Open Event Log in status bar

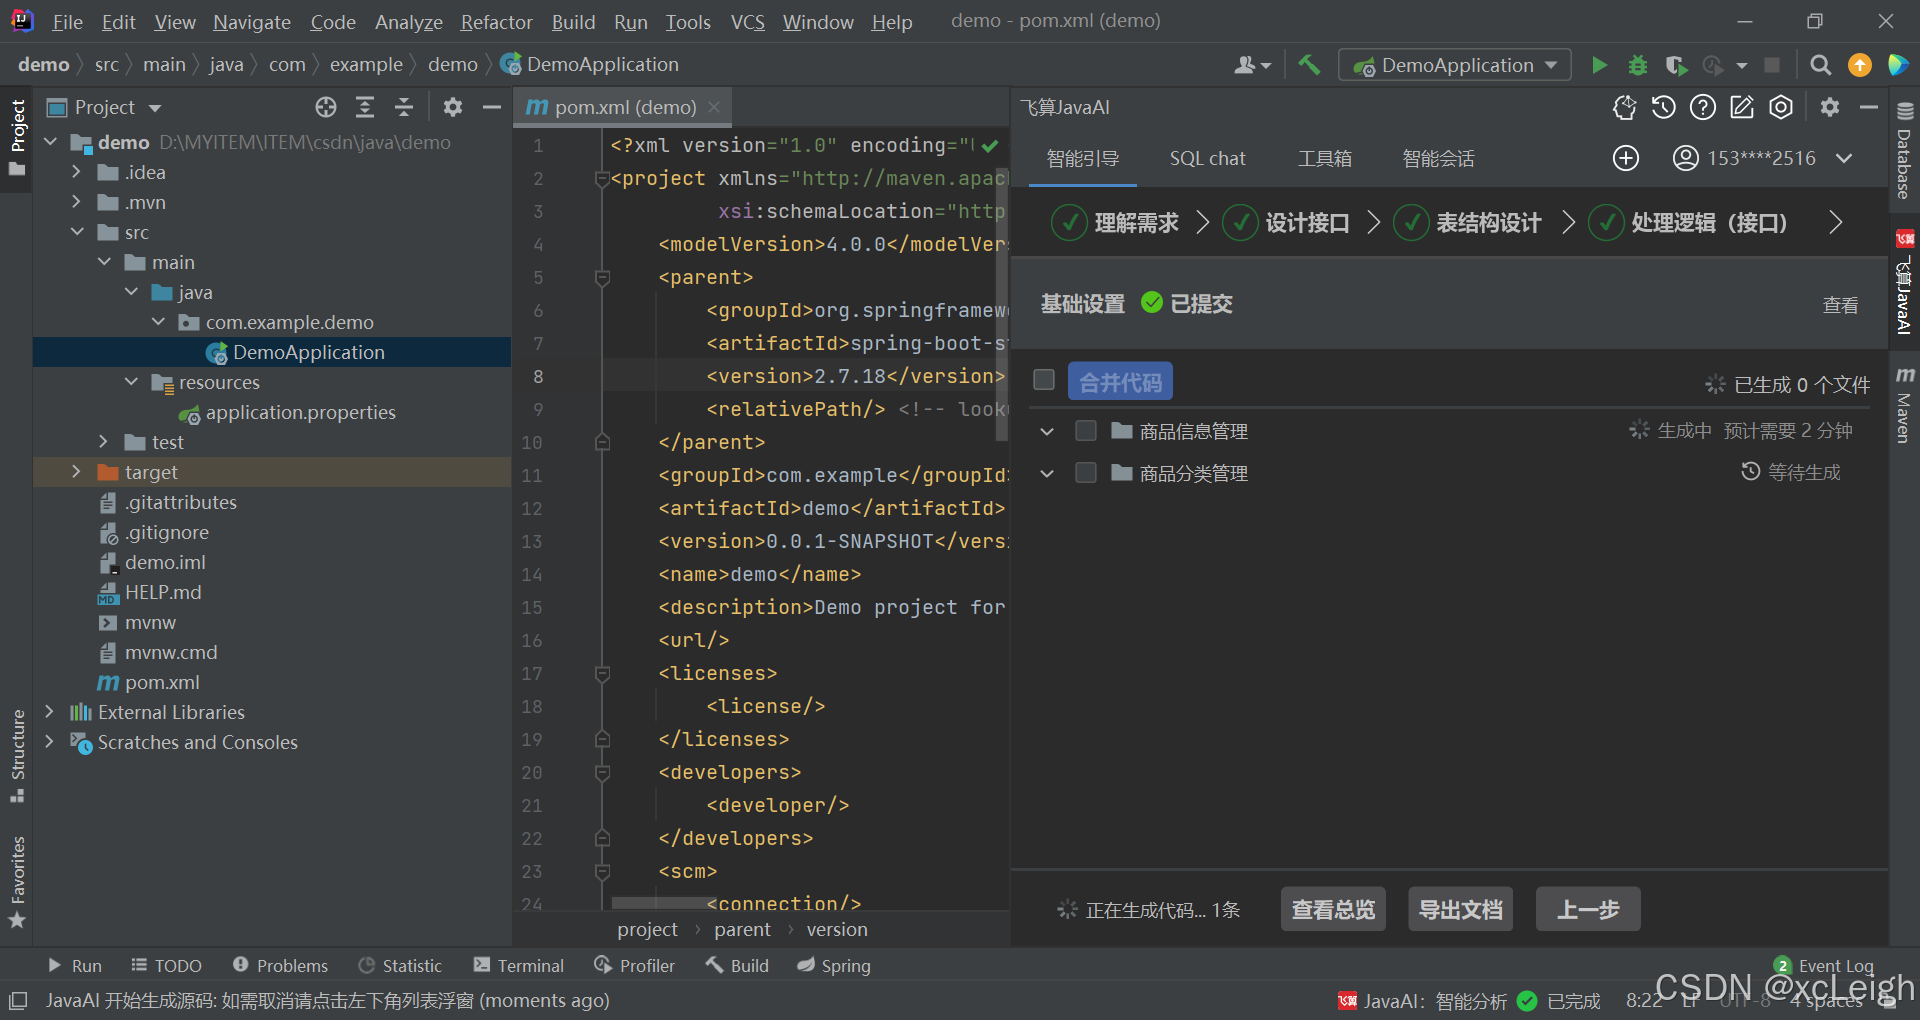click(1824, 966)
